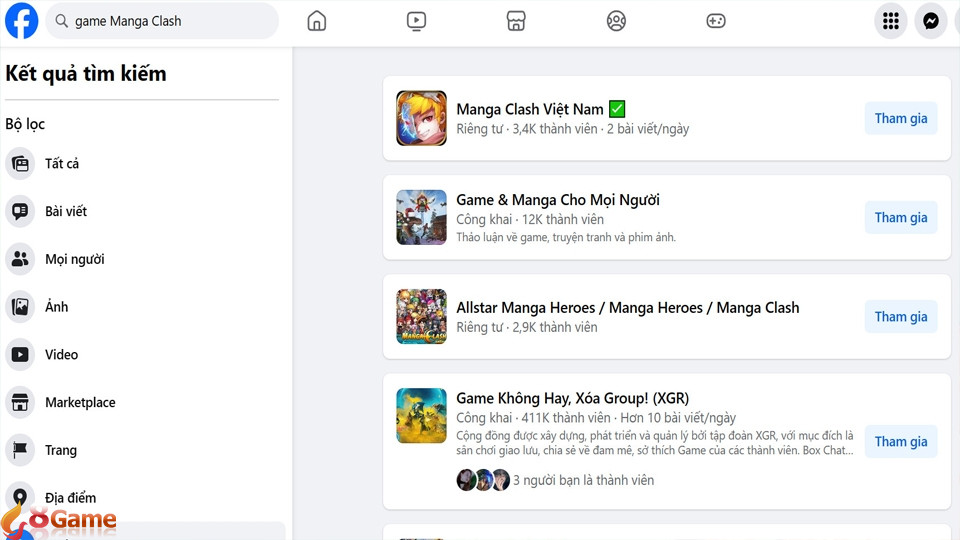The height and width of the screenshot is (540, 960).
Task: Open the Watch video icon in top bar
Action: point(416,21)
